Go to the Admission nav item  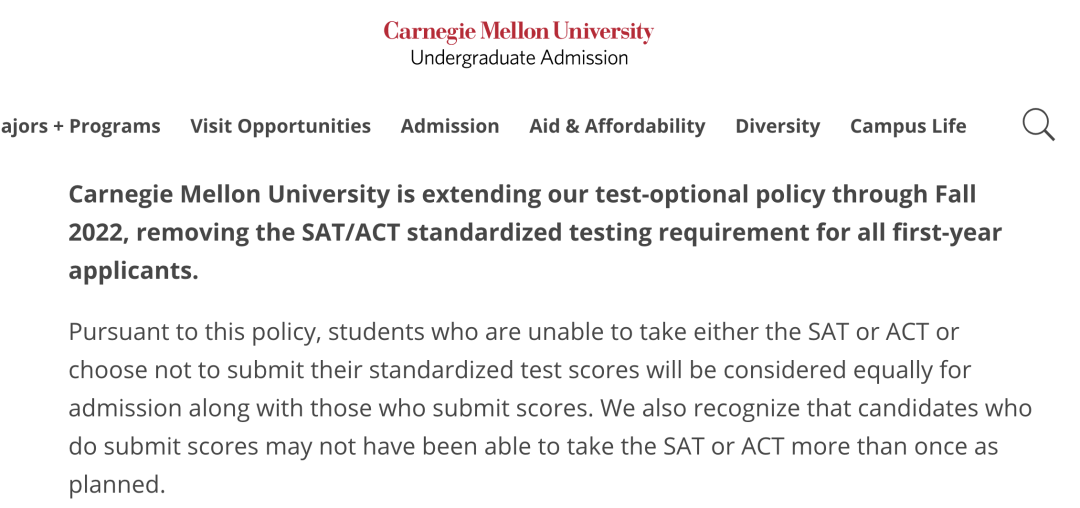point(450,126)
